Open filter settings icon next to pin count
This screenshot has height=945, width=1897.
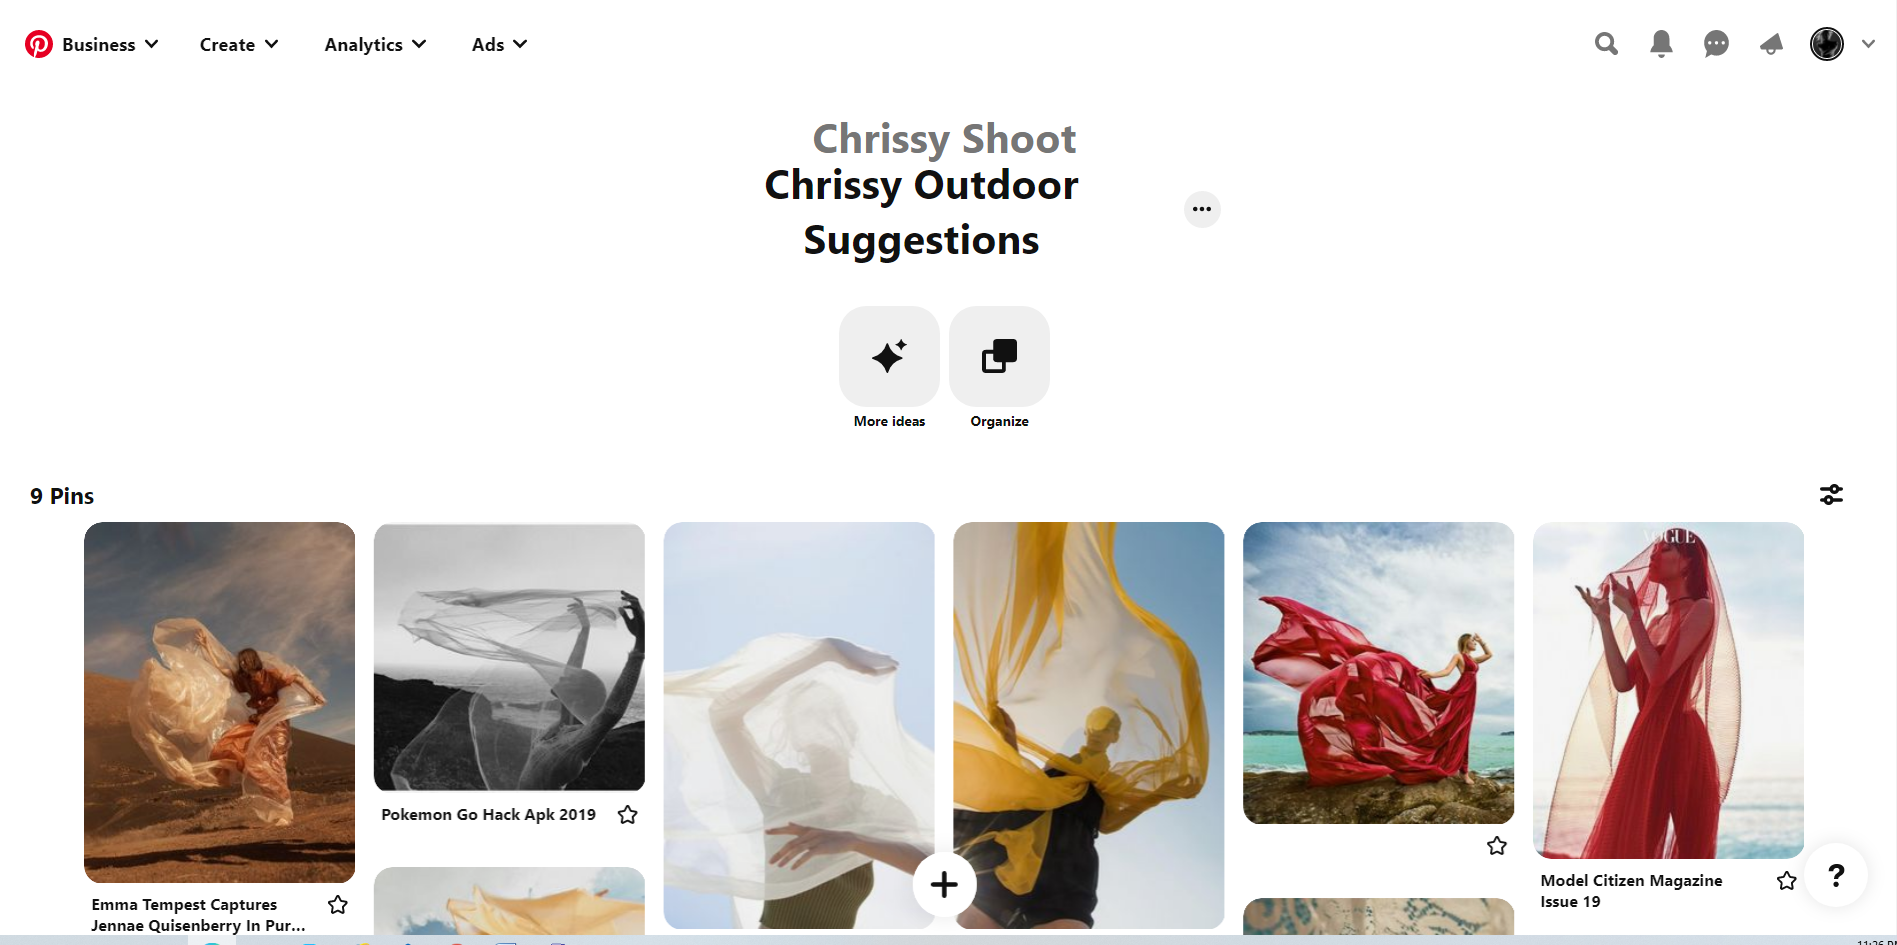click(x=1831, y=495)
